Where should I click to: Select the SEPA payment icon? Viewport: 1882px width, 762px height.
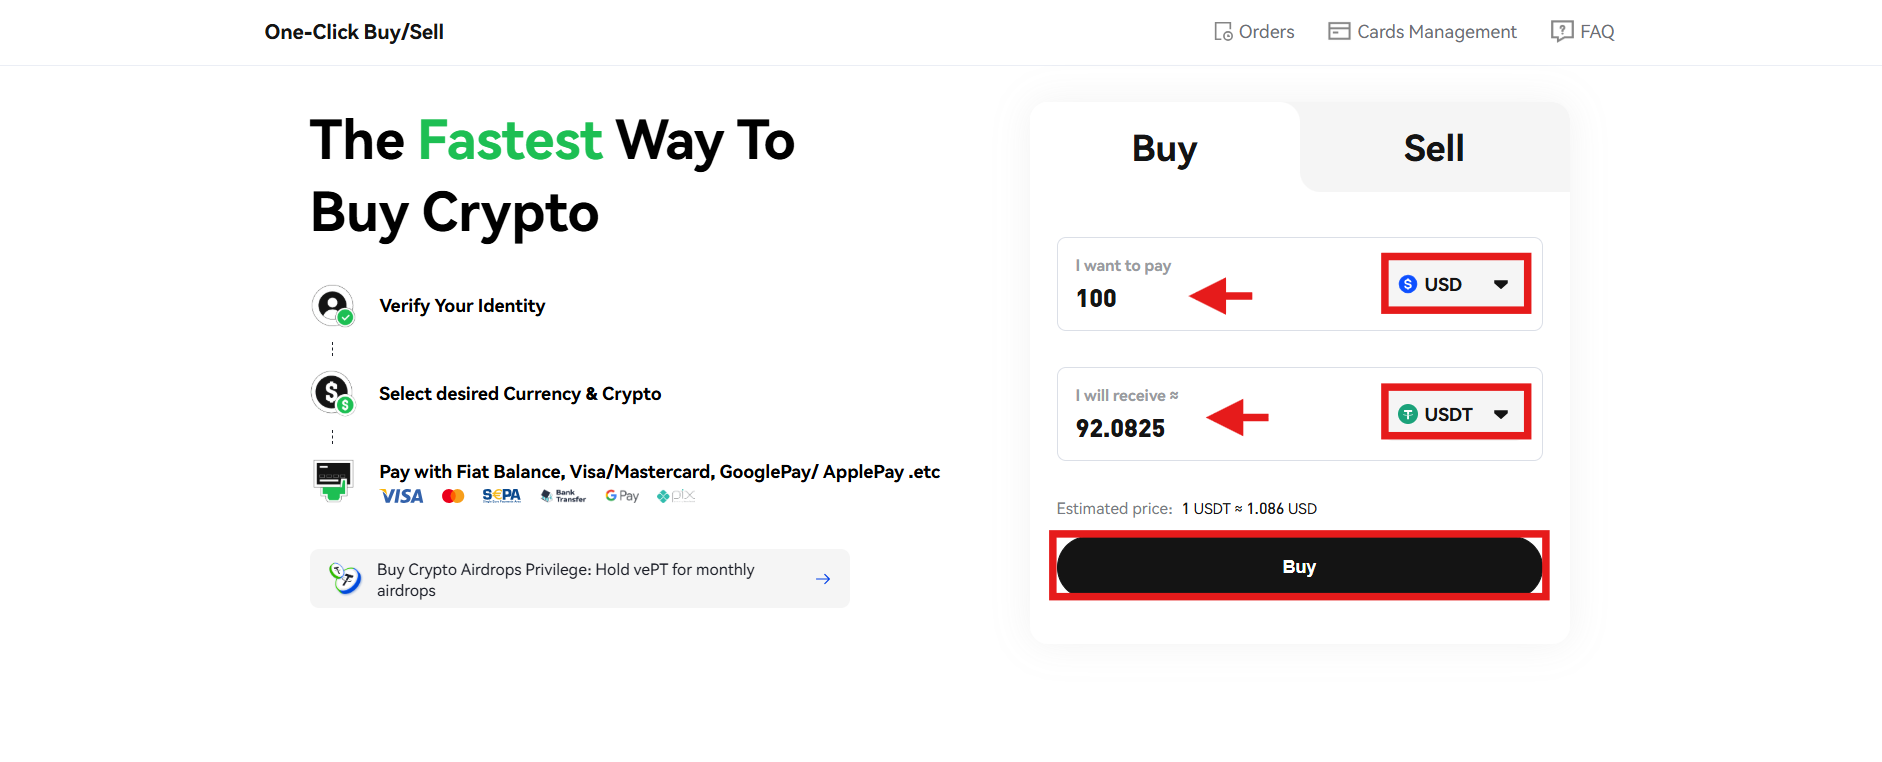501,495
